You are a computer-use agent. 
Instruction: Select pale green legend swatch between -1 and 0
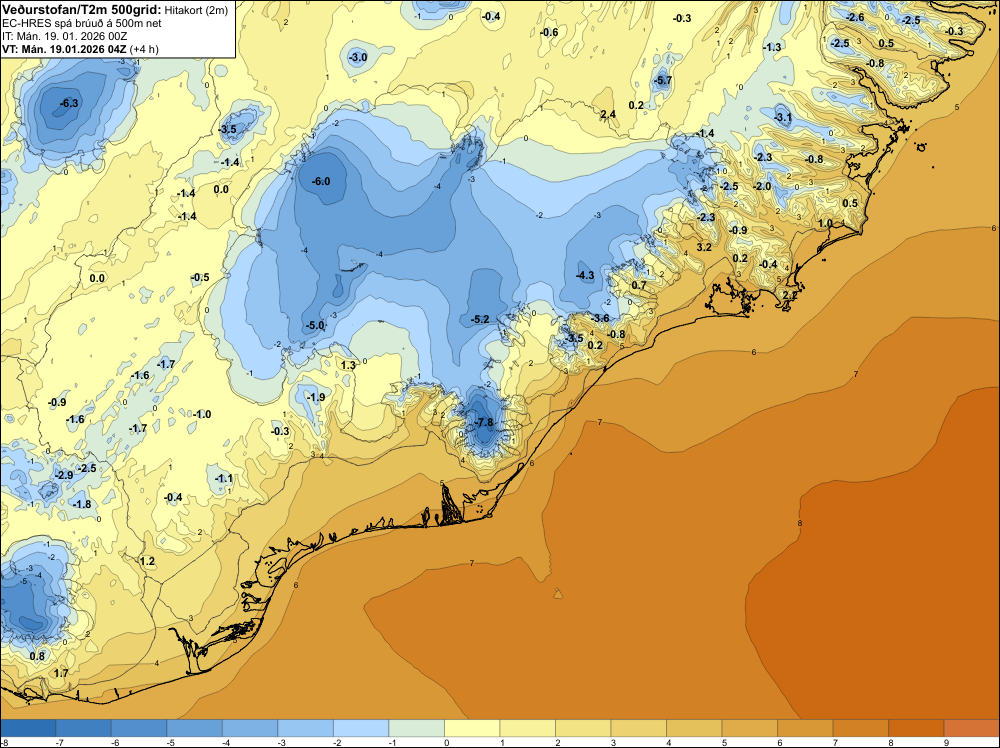click(x=416, y=728)
